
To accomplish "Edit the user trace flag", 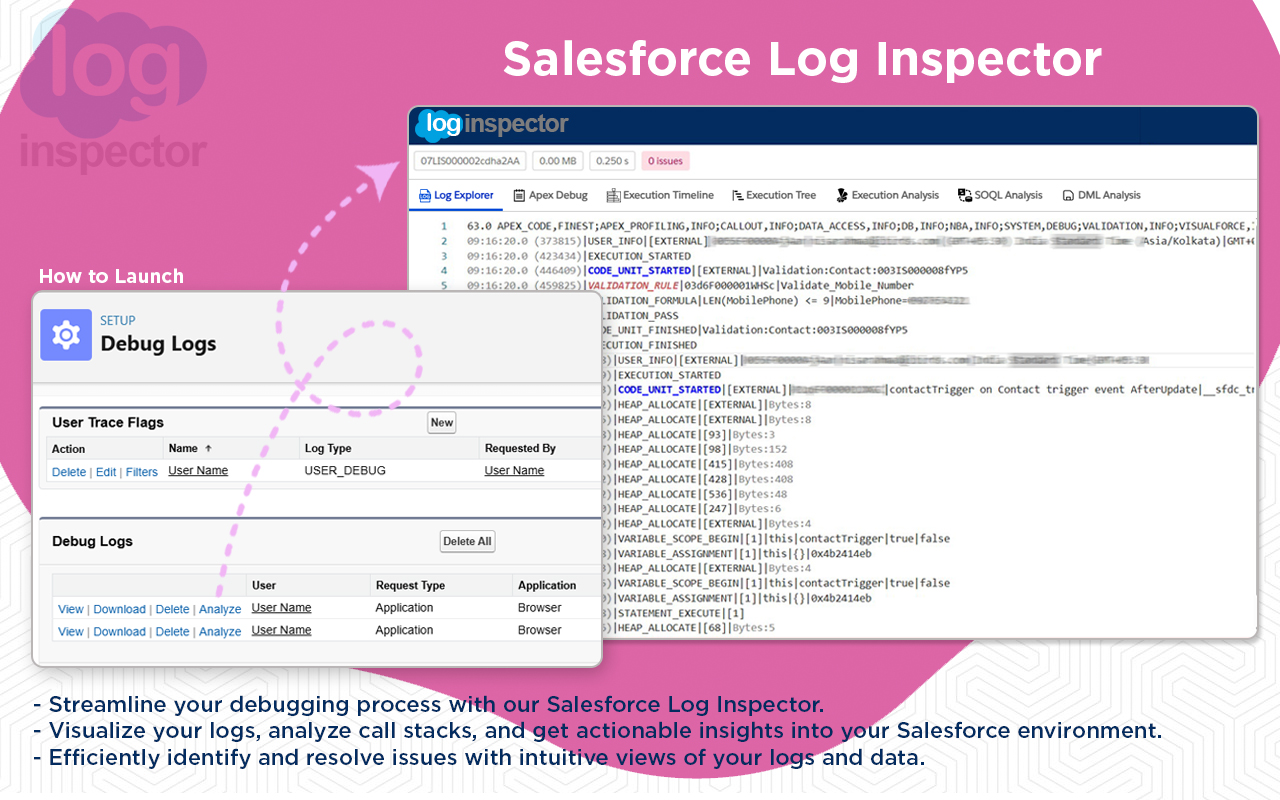I will [106, 472].
